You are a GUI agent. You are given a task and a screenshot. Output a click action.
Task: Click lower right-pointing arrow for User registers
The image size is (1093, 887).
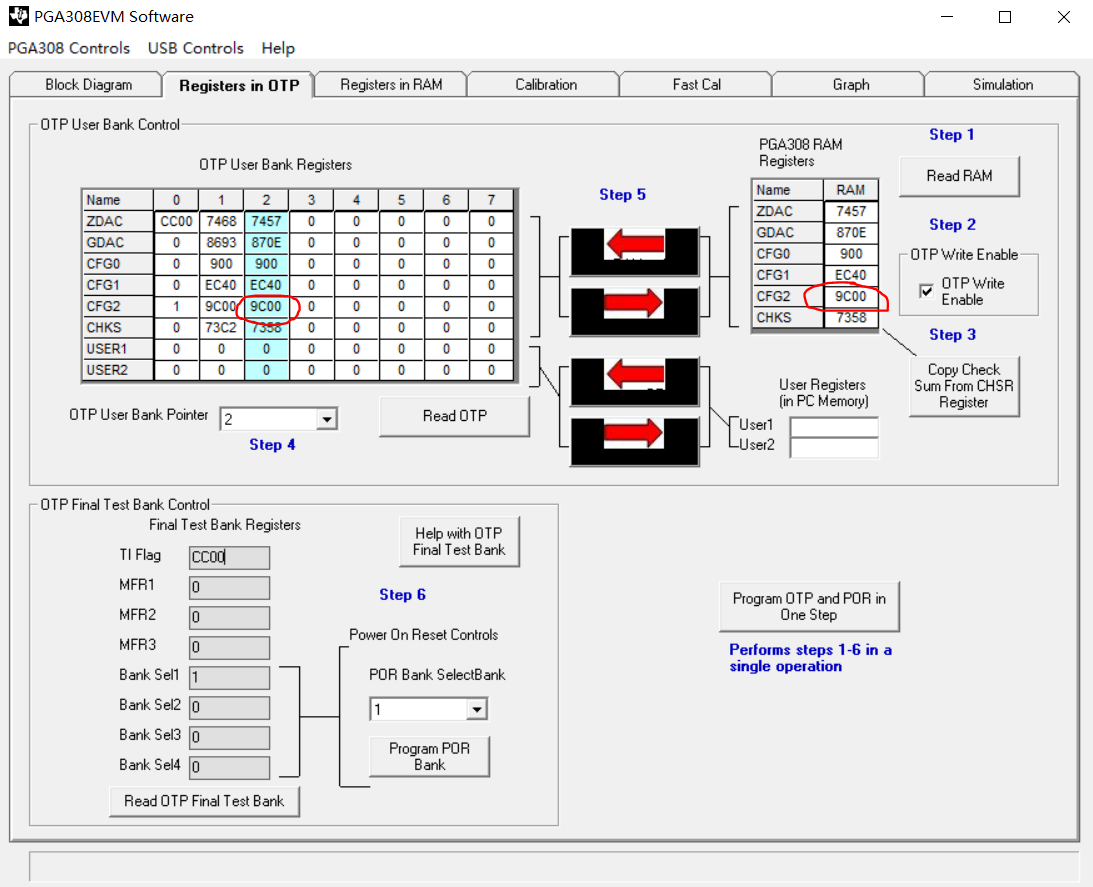point(634,441)
